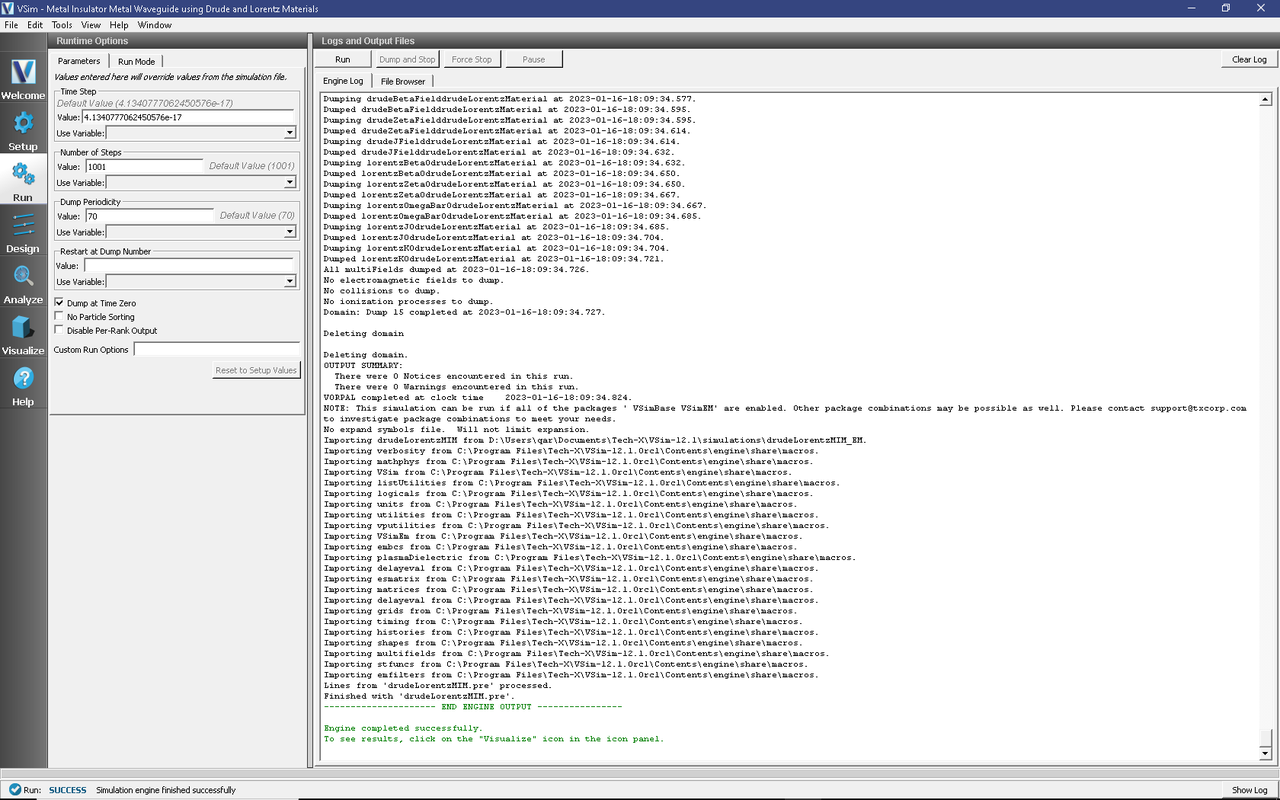
Task: Click Reset to Setup Values button
Action: (x=256, y=370)
